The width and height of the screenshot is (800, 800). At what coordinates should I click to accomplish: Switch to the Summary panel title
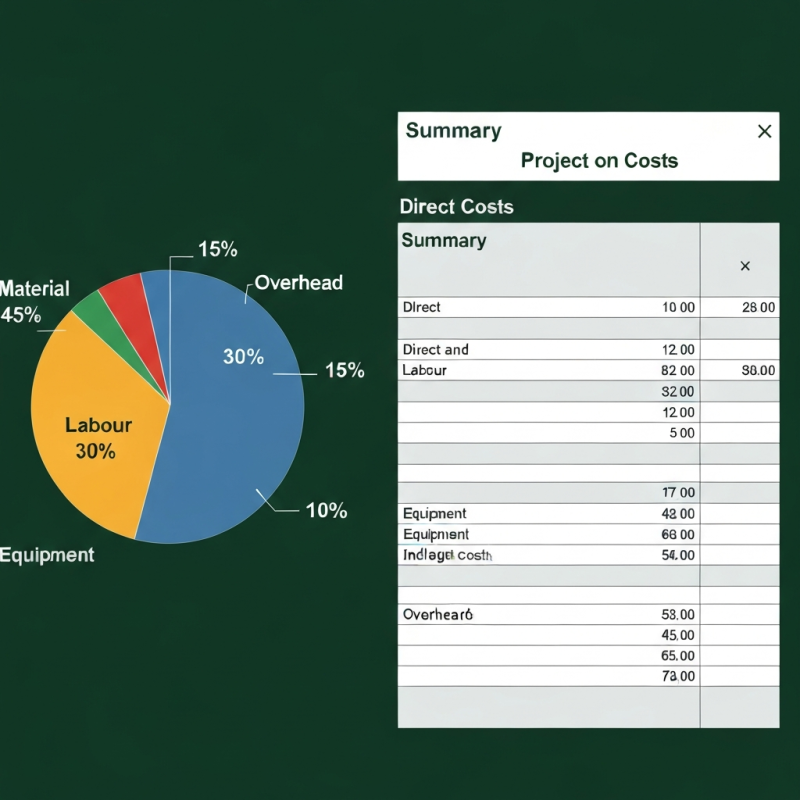pos(452,131)
